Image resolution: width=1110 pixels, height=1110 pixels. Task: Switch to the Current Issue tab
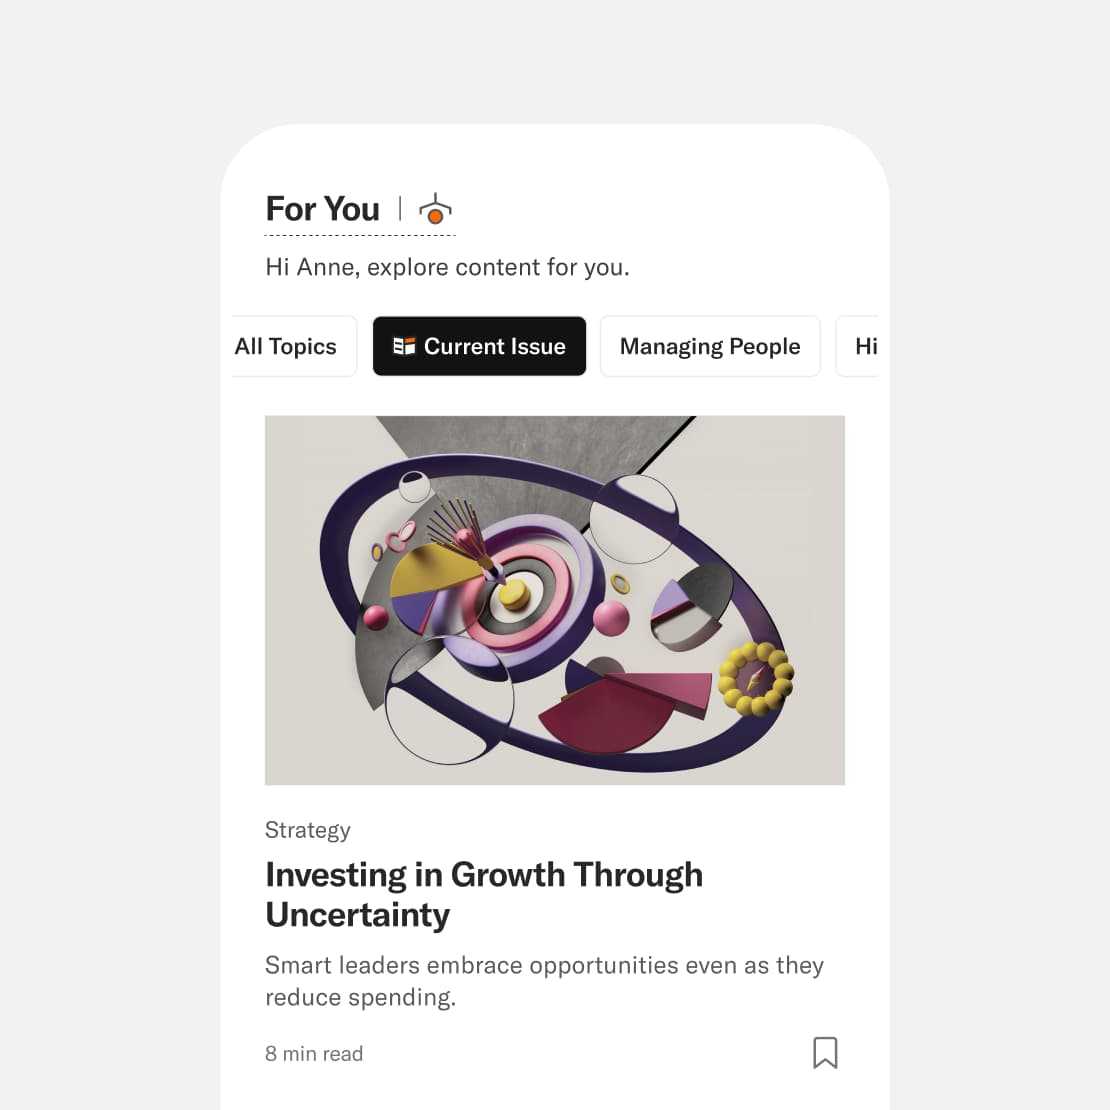[x=479, y=346]
